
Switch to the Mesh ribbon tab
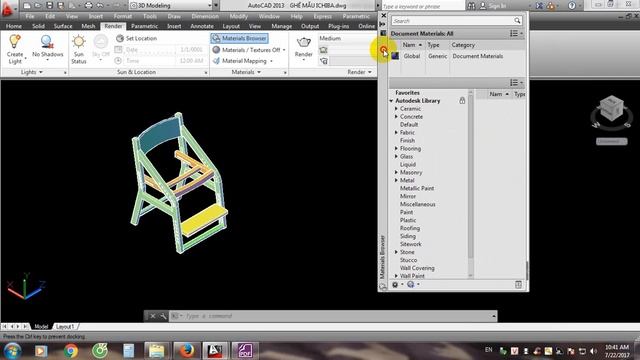pyautogui.click(x=88, y=26)
